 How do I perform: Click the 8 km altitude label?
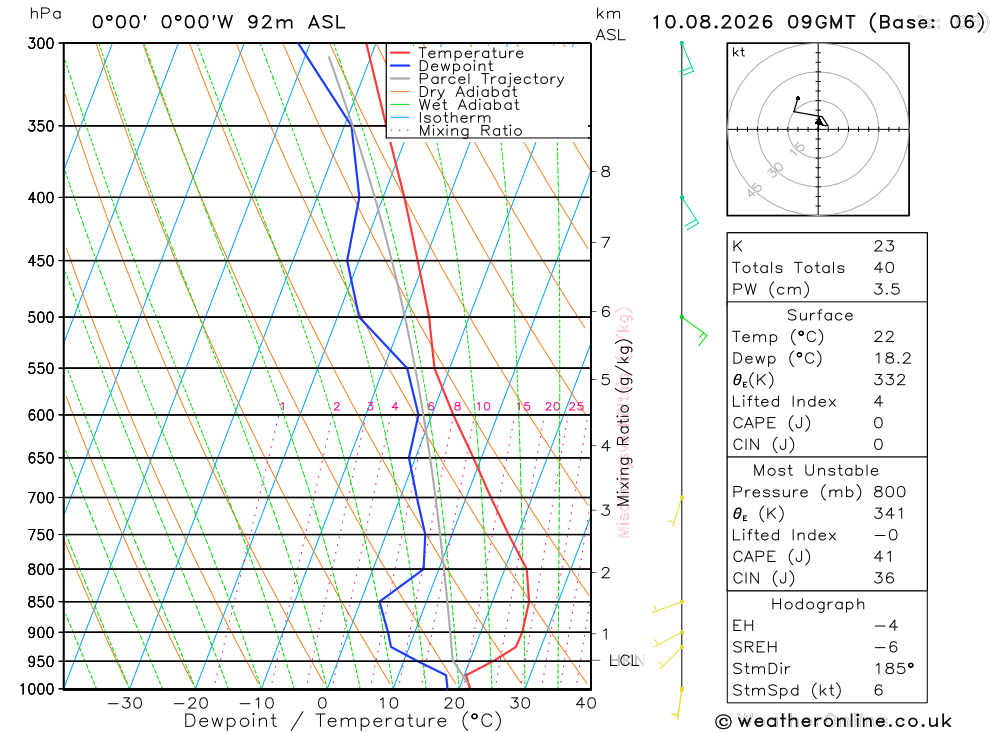tap(605, 172)
